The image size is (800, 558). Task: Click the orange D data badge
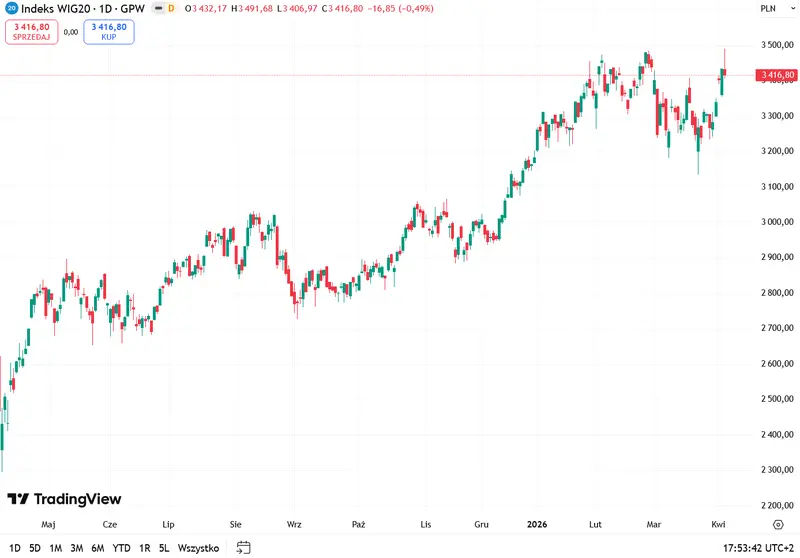171,8
